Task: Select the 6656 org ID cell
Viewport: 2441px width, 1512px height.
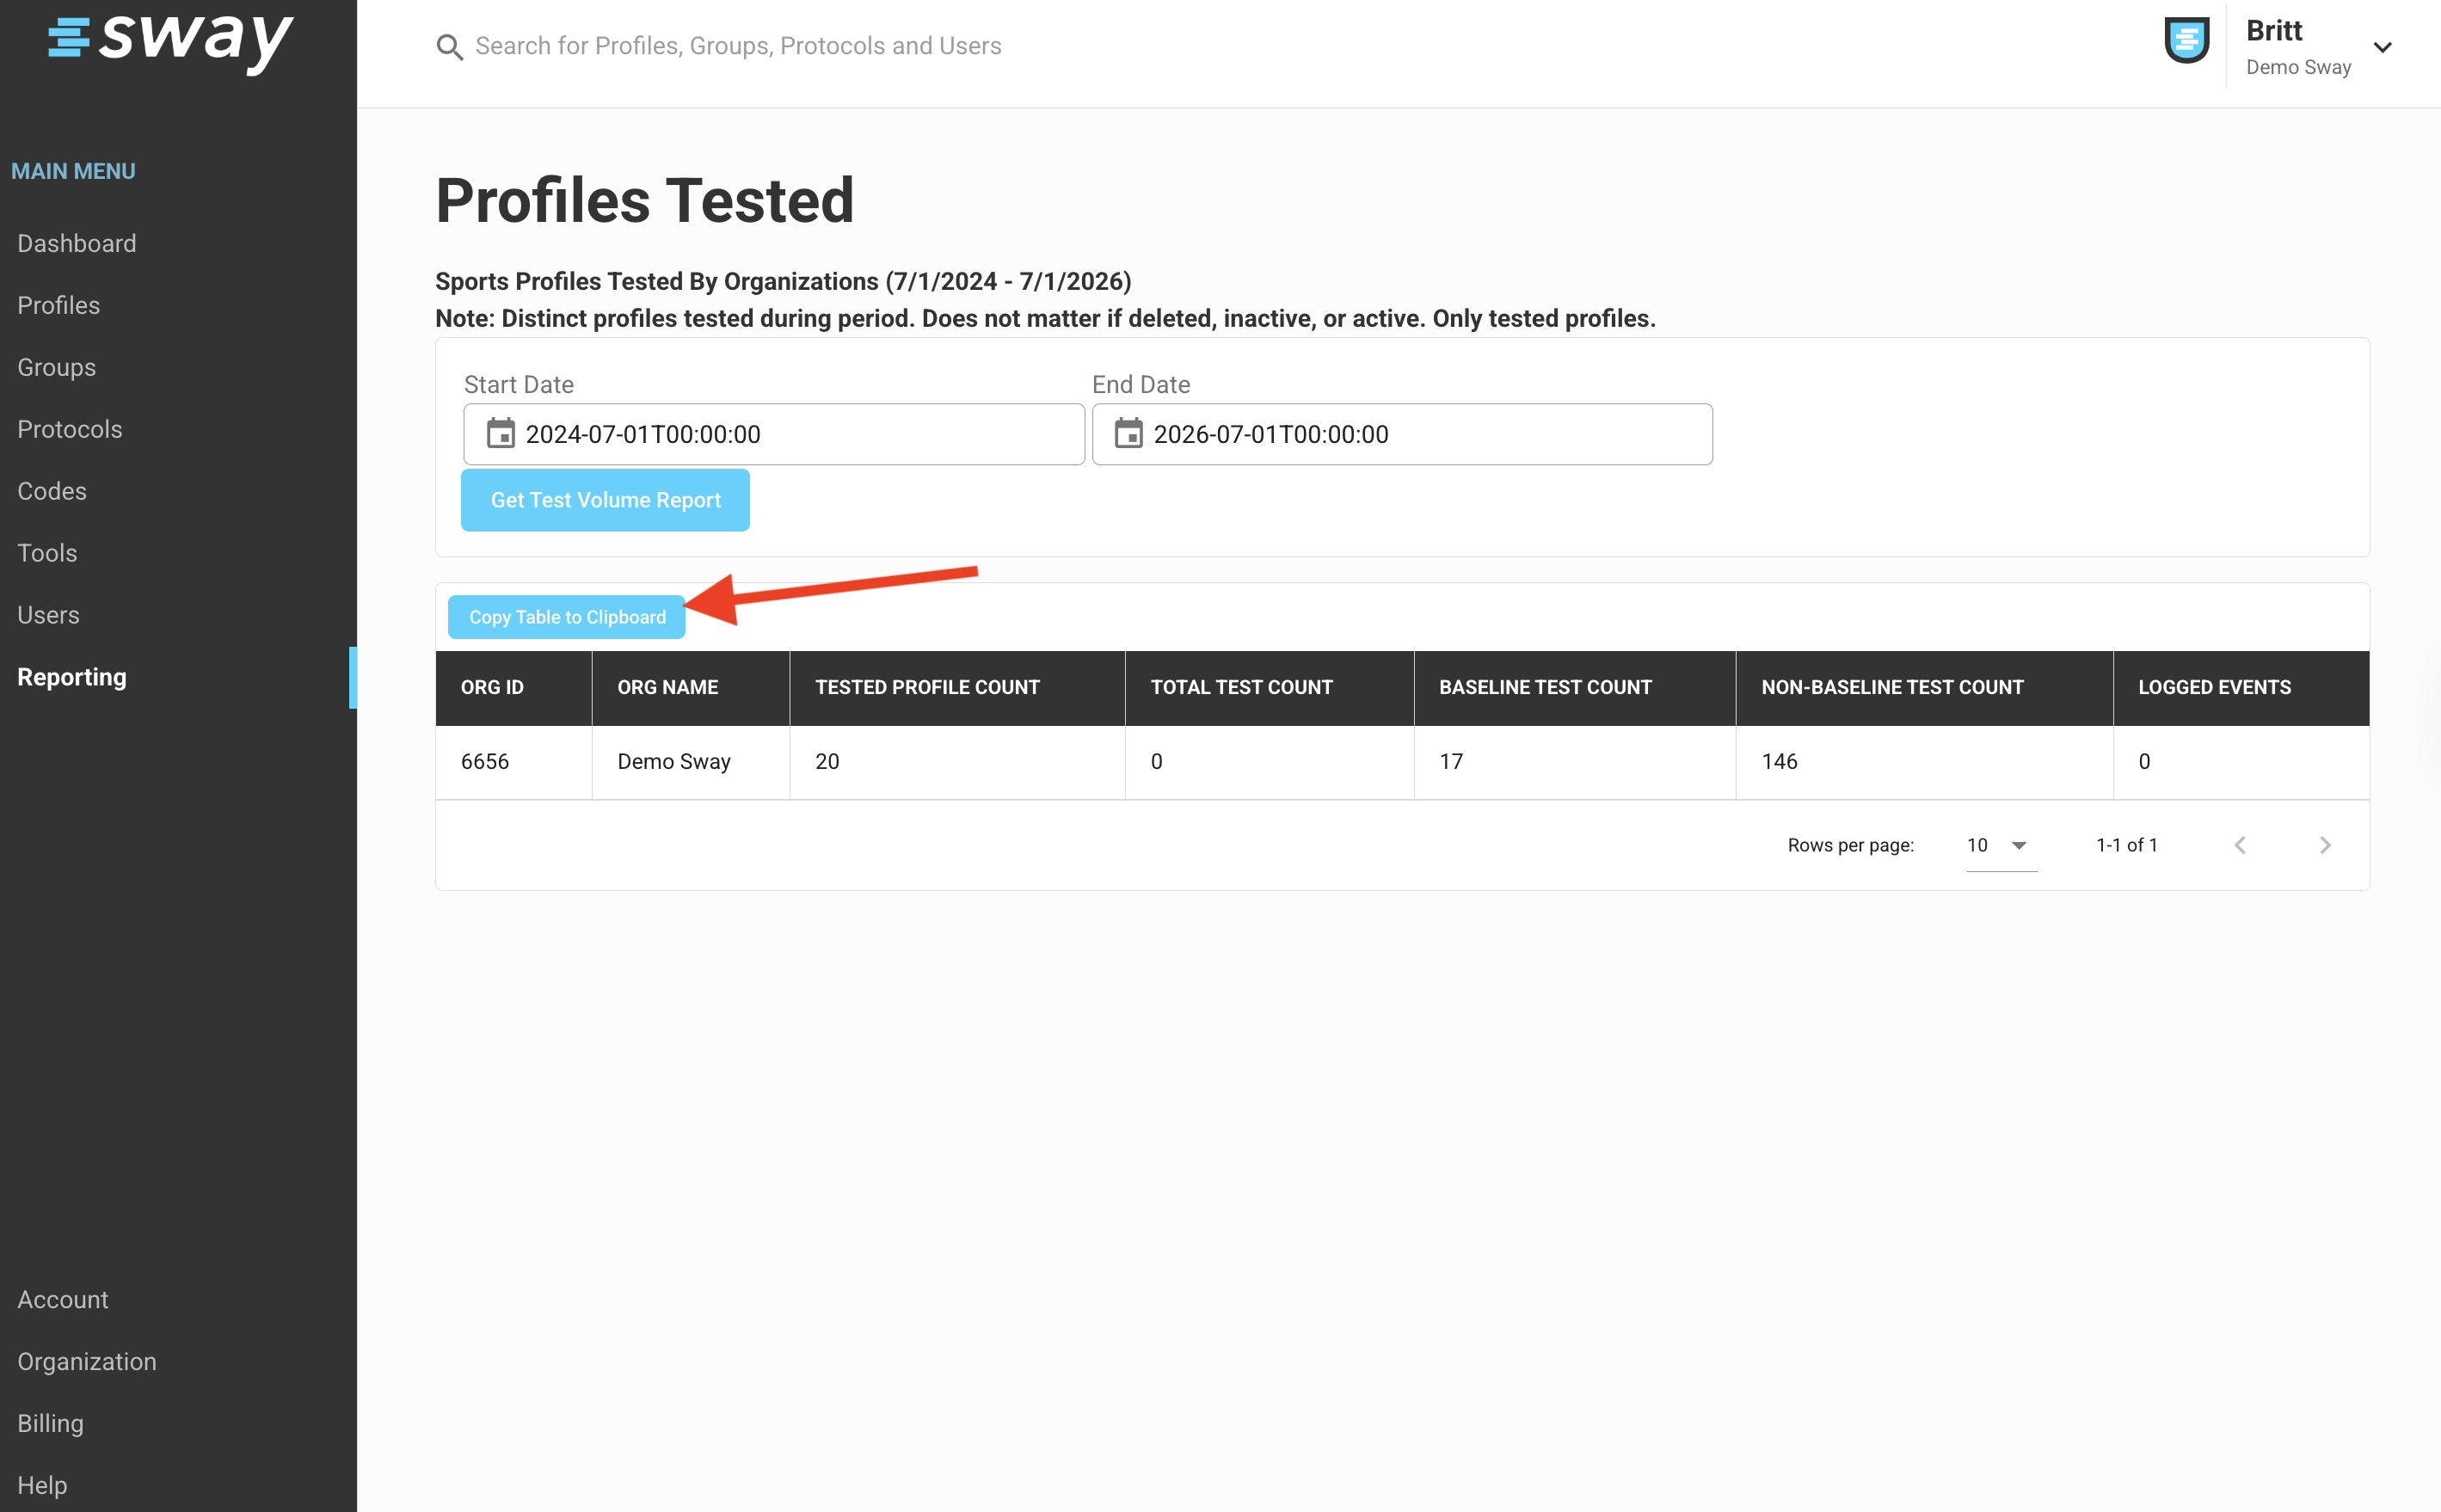Action: coord(514,762)
